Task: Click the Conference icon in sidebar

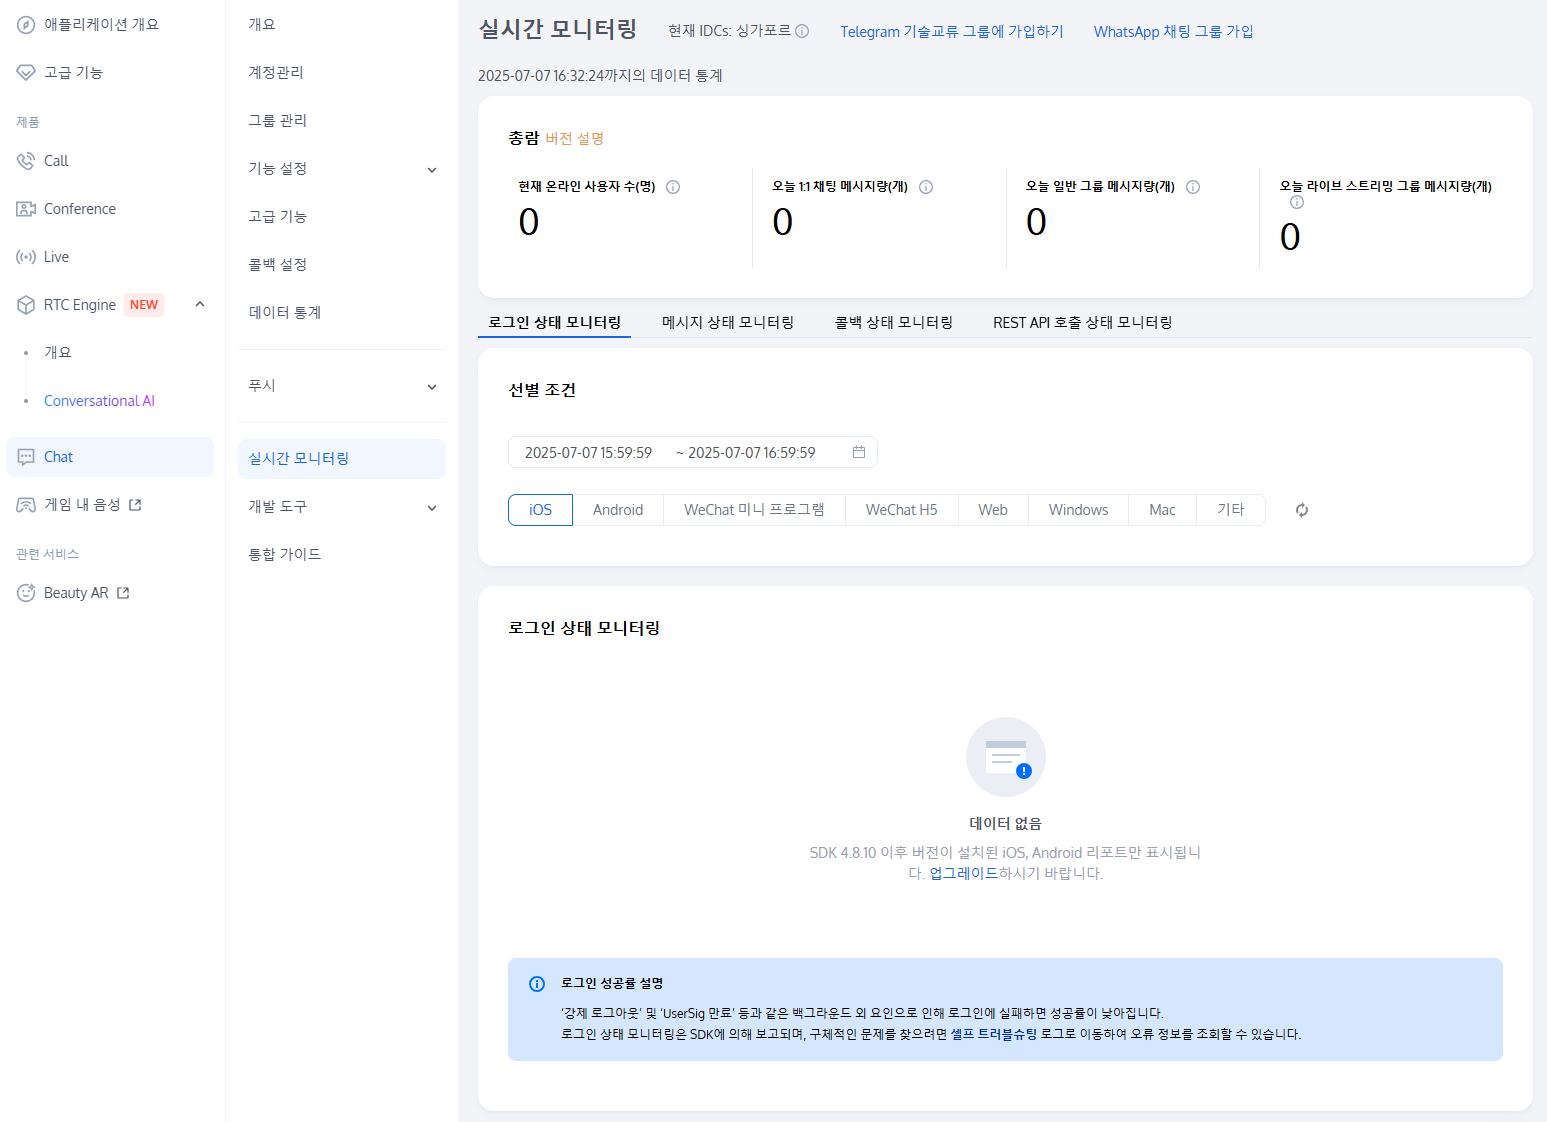Action: pyautogui.click(x=26, y=209)
